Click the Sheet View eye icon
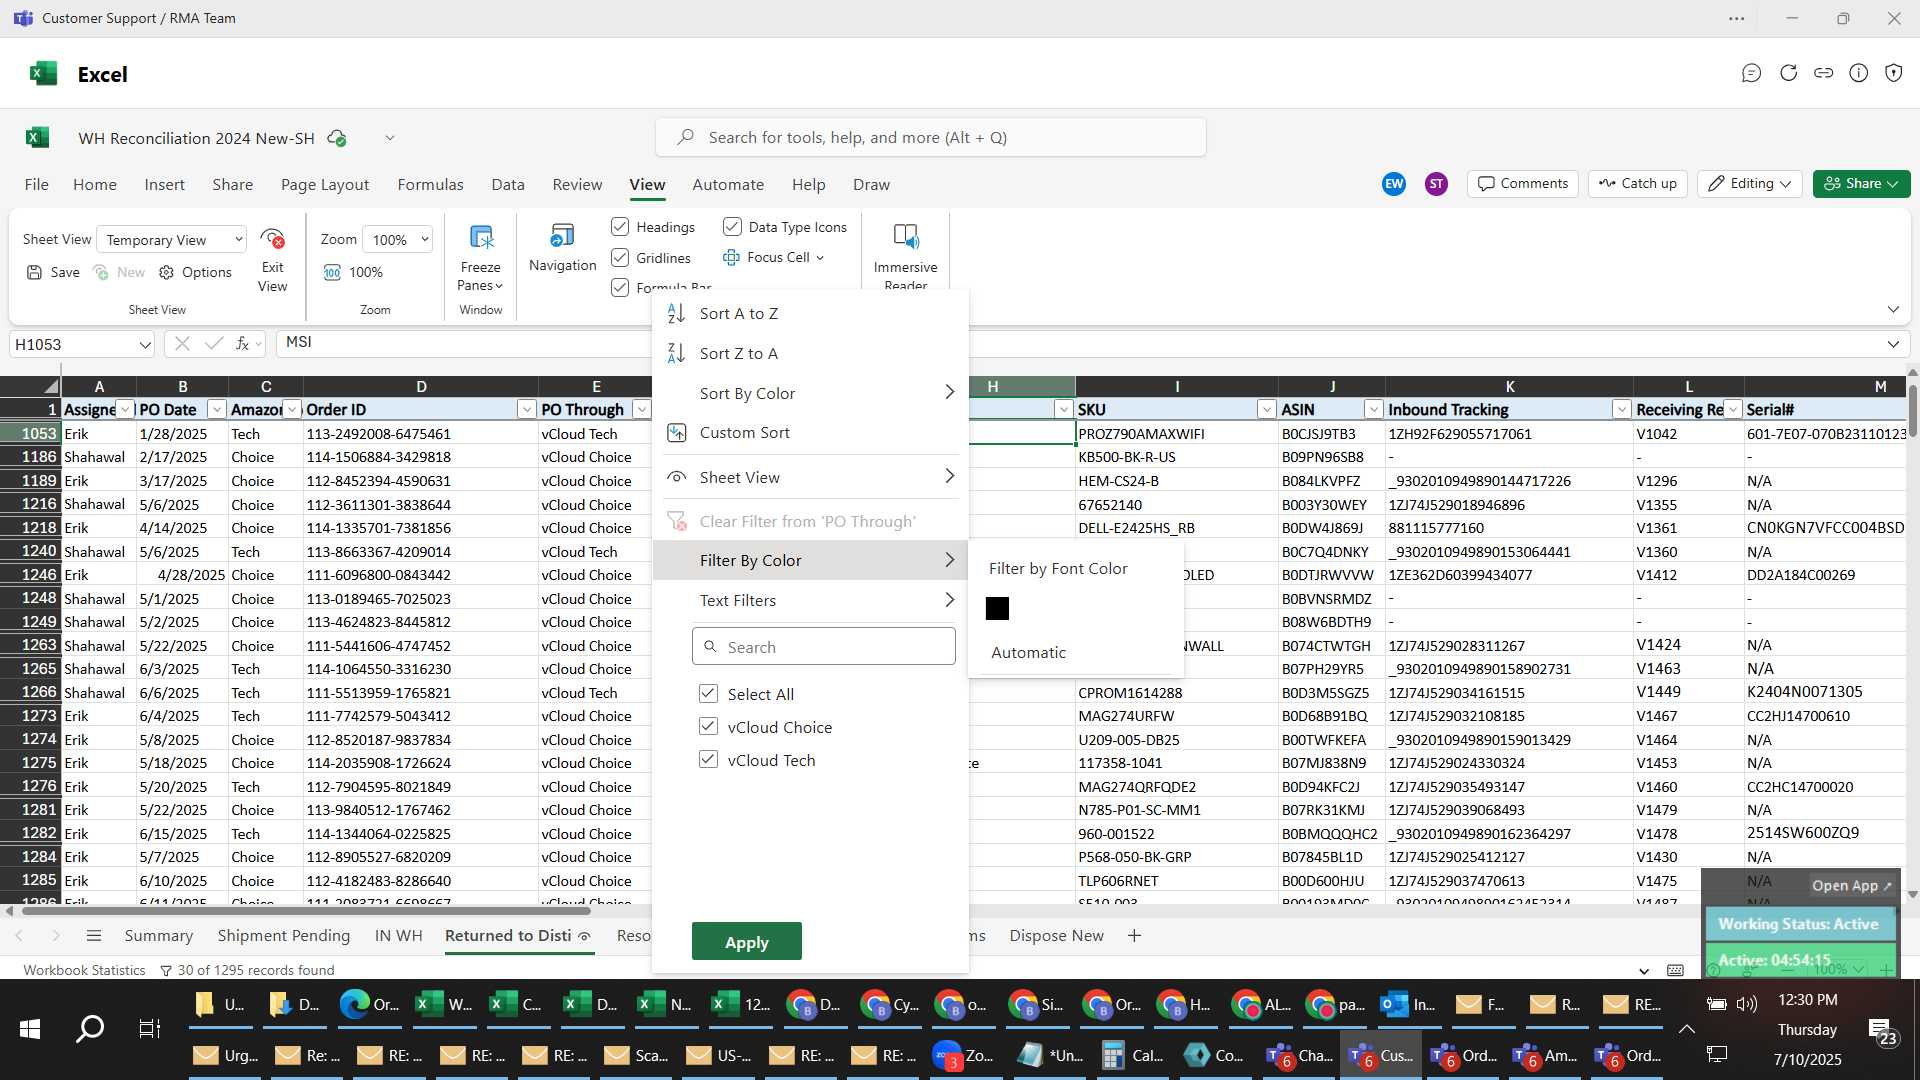 coord(677,477)
